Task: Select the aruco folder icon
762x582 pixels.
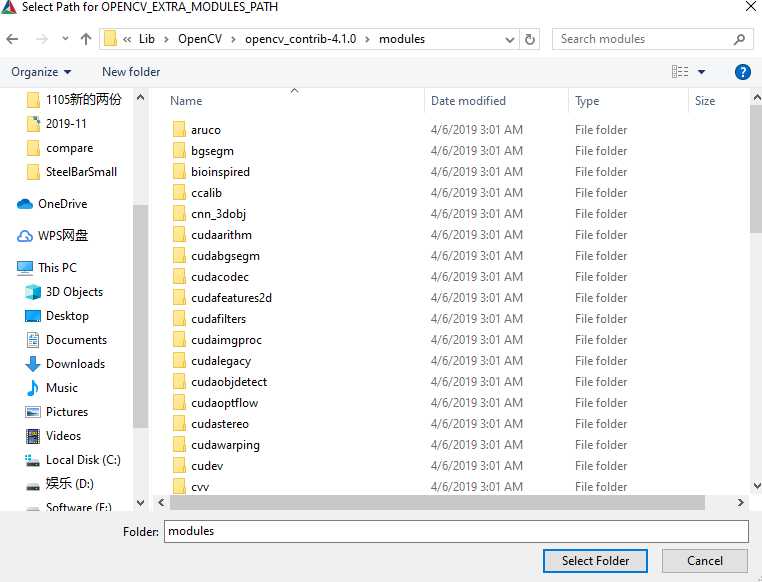Action: [179, 130]
